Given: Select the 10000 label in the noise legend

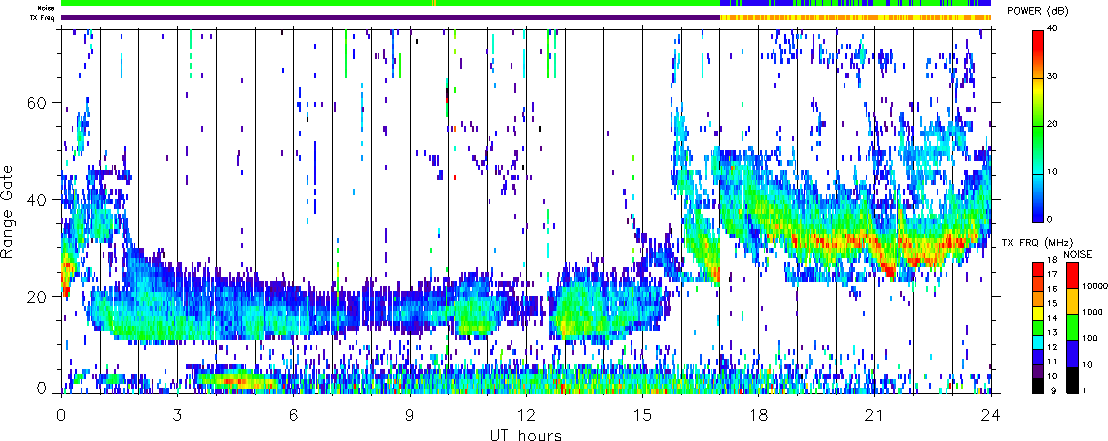Looking at the screenshot, I should click(x=1089, y=284).
